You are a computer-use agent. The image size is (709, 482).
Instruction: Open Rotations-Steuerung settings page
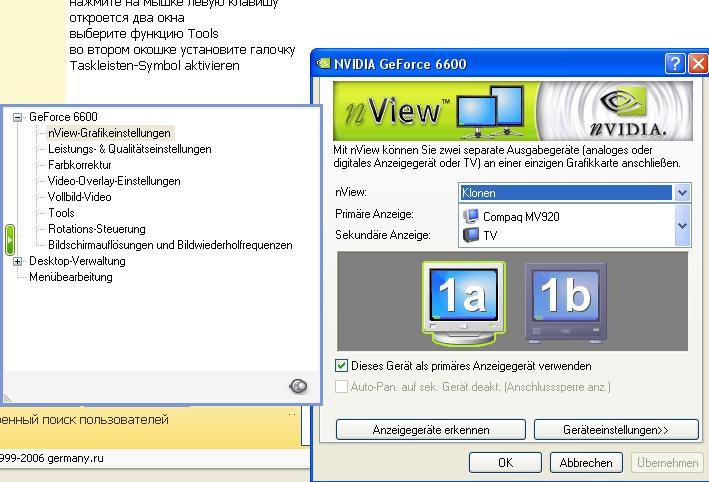[96, 229]
